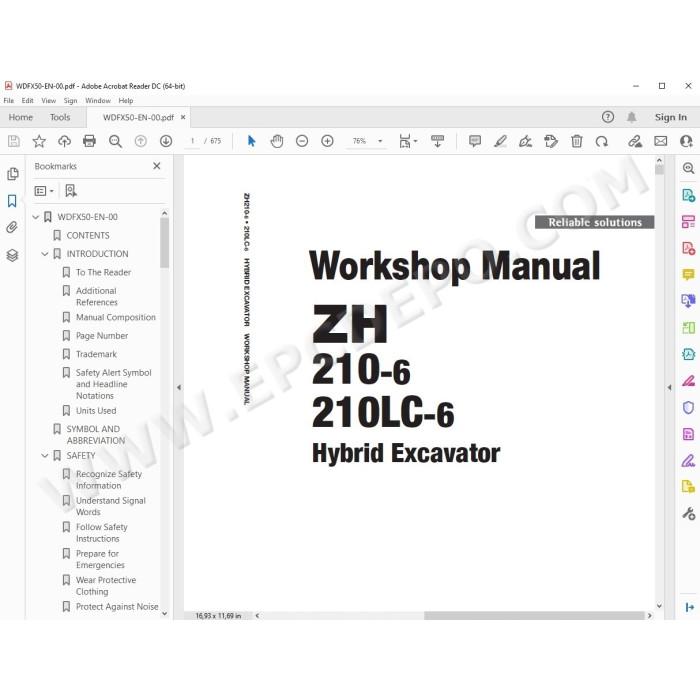Open the Help menu
The width and height of the screenshot is (700, 700).
126,101
